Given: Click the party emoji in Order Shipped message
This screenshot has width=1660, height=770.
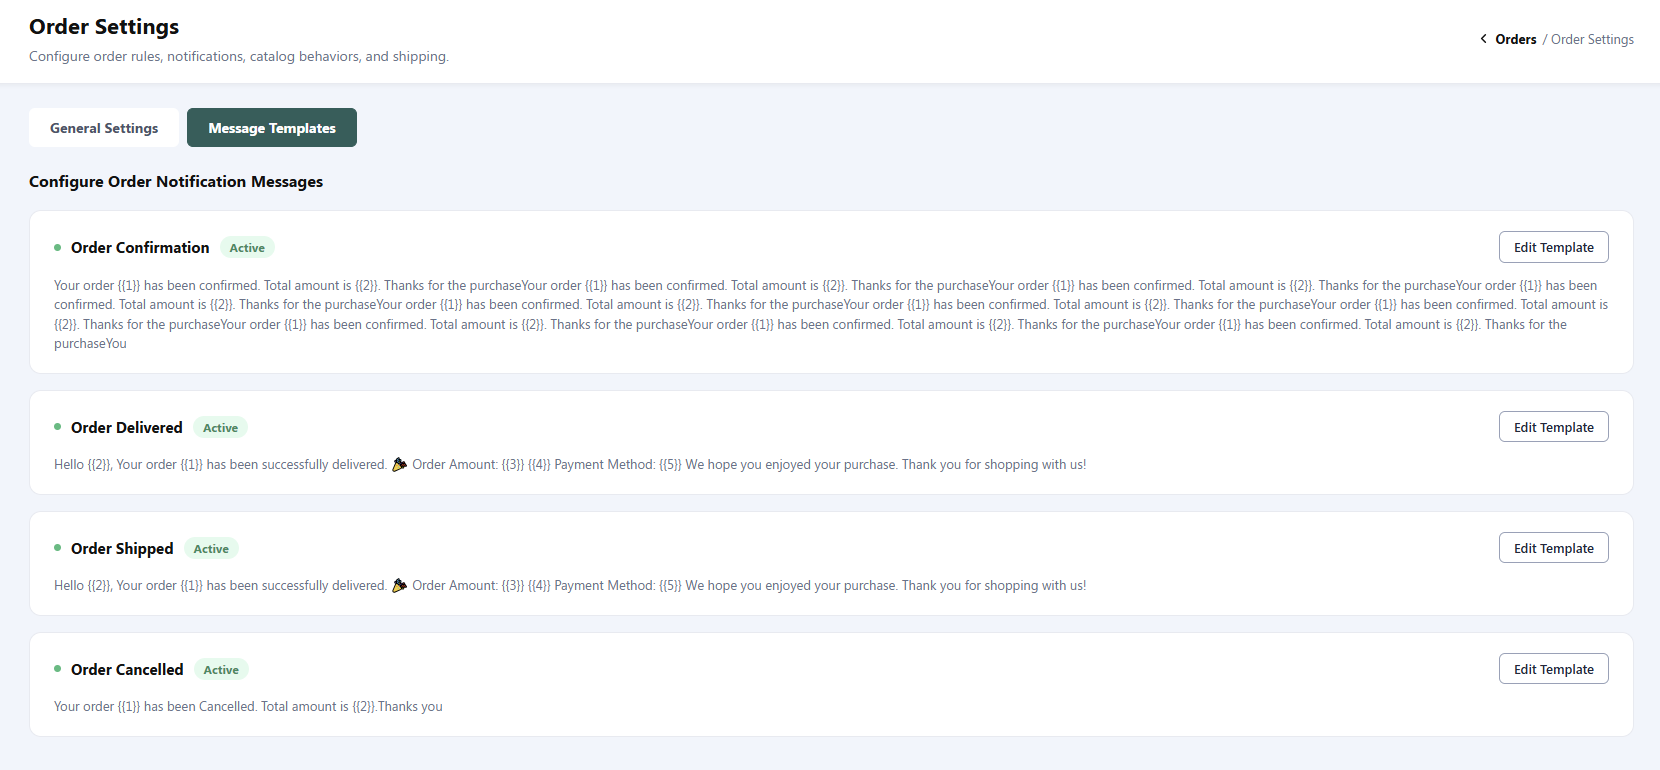Looking at the screenshot, I should pyautogui.click(x=399, y=585).
